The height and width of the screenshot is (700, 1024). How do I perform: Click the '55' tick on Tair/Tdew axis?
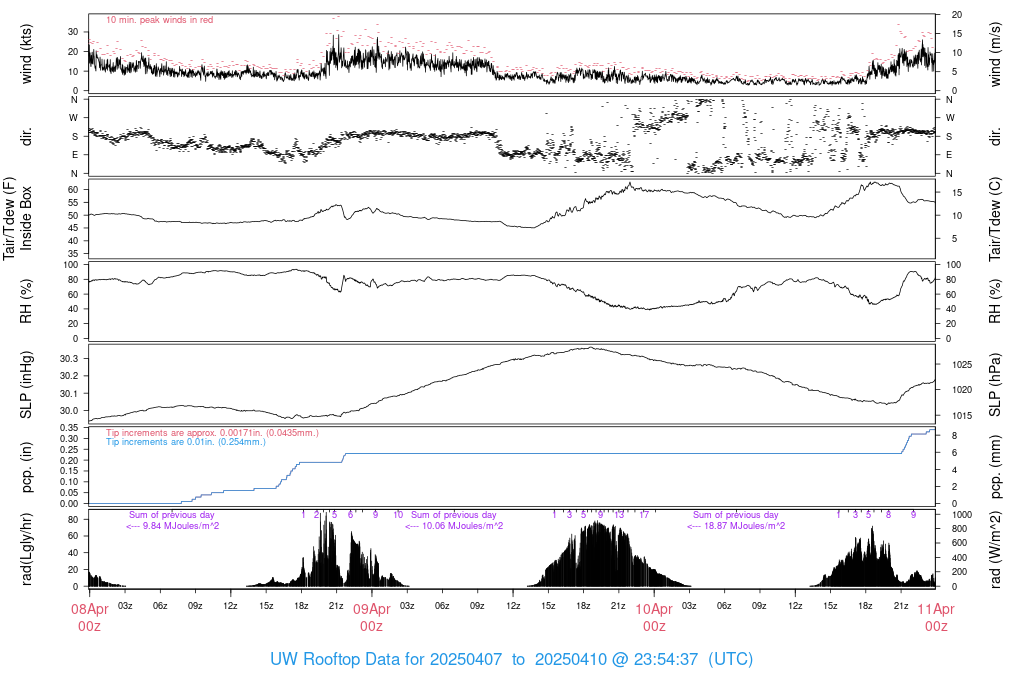click(73, 202)
